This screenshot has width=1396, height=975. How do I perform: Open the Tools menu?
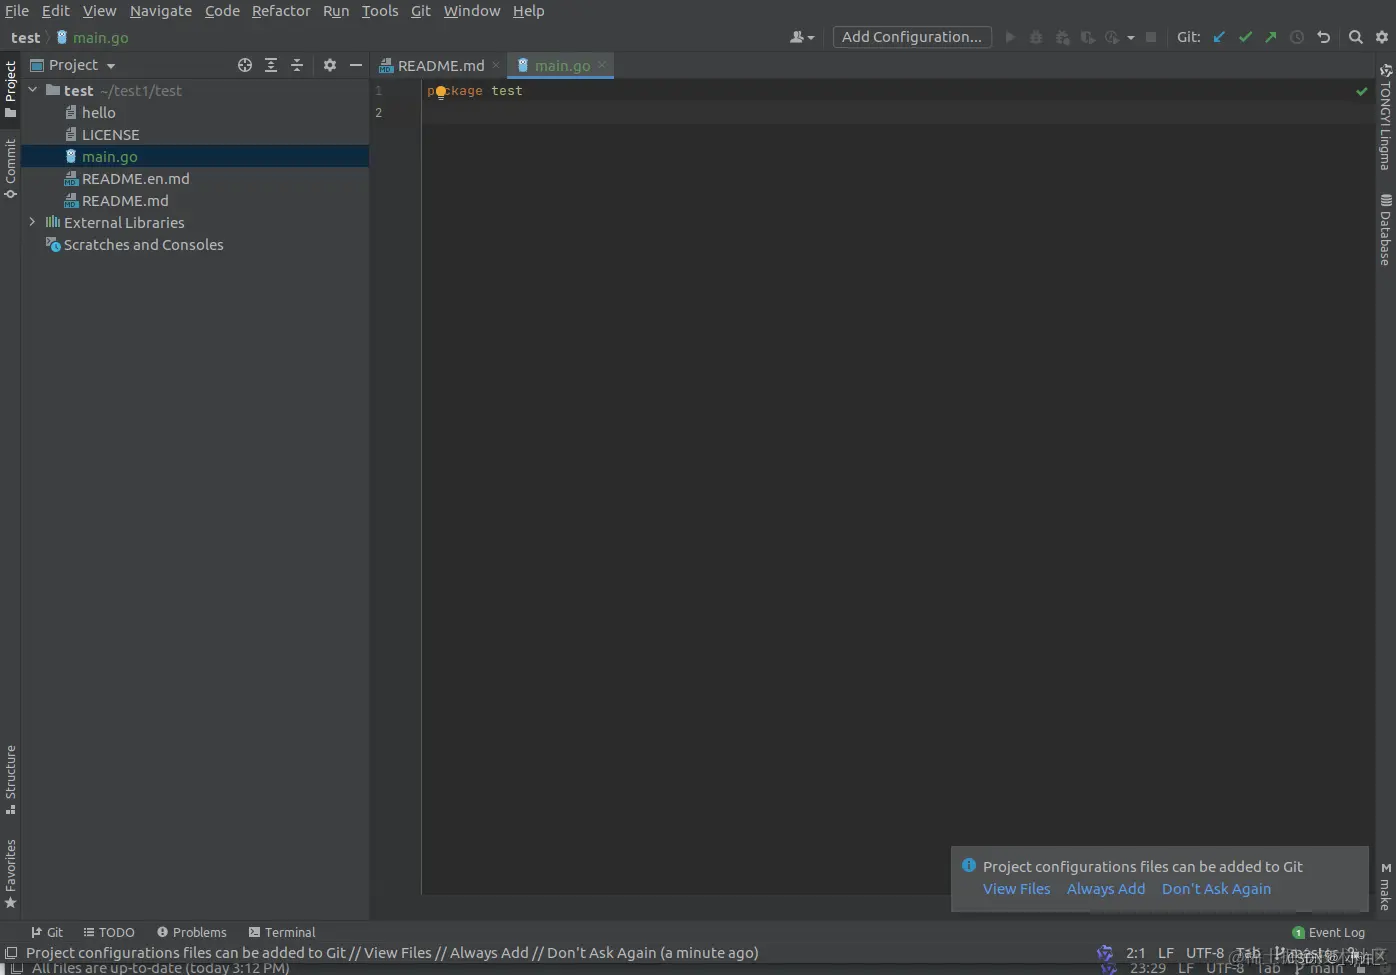[380, 11]
